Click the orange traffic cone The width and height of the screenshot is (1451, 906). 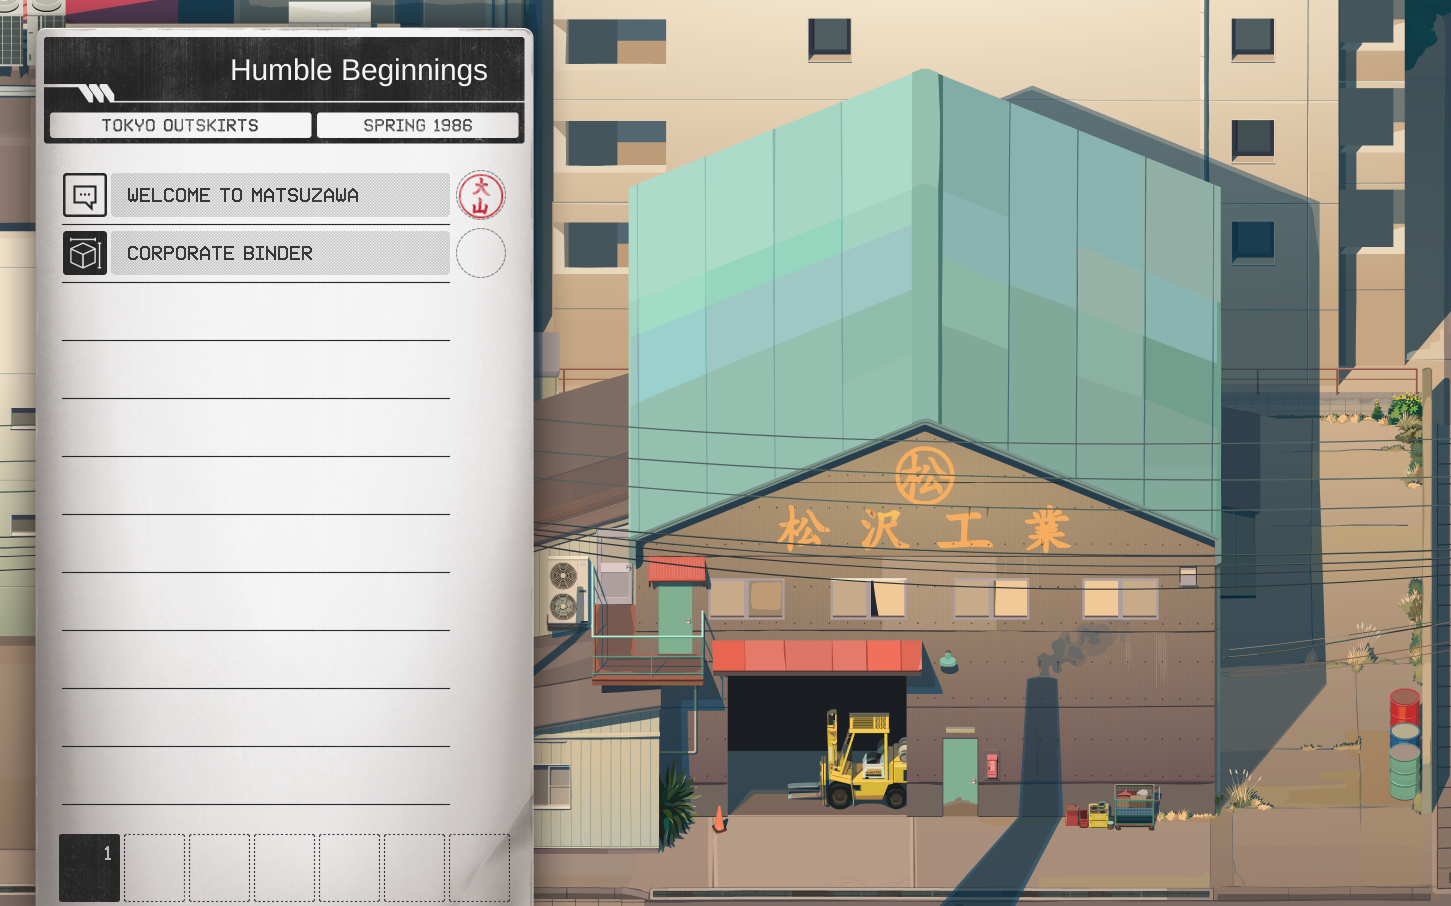(x=718, y=819)
